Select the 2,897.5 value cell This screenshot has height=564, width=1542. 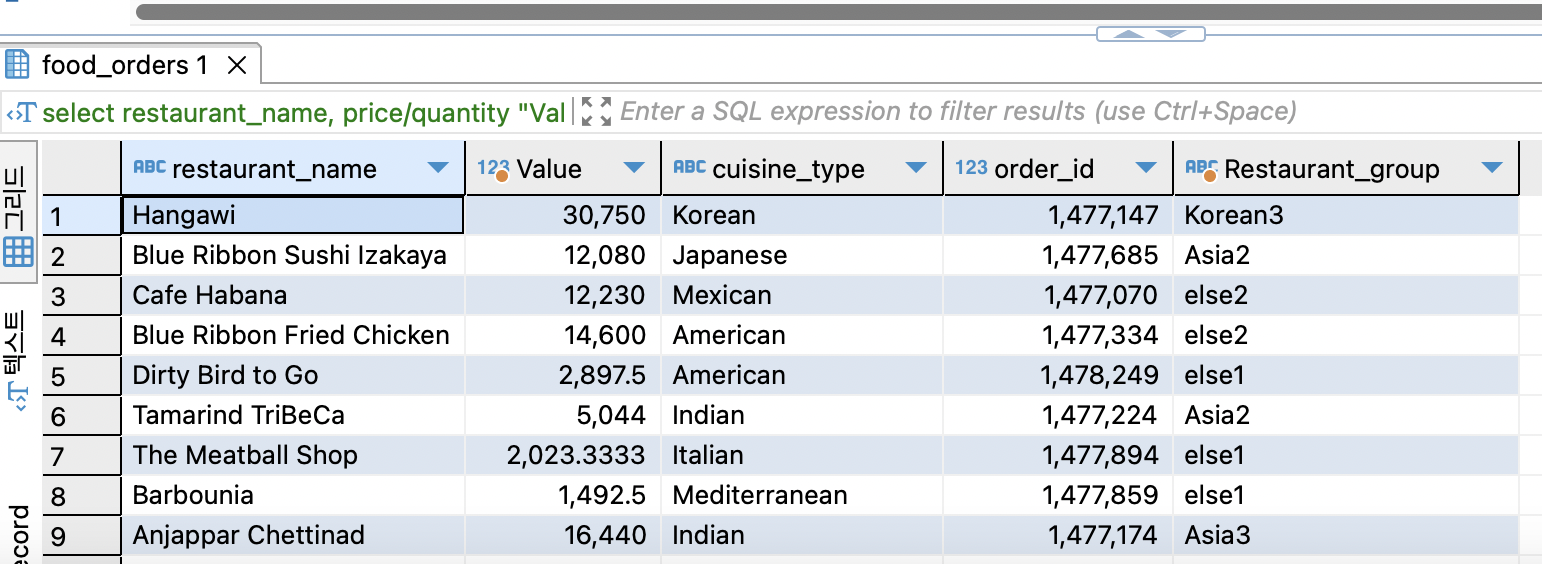(563, 375)
